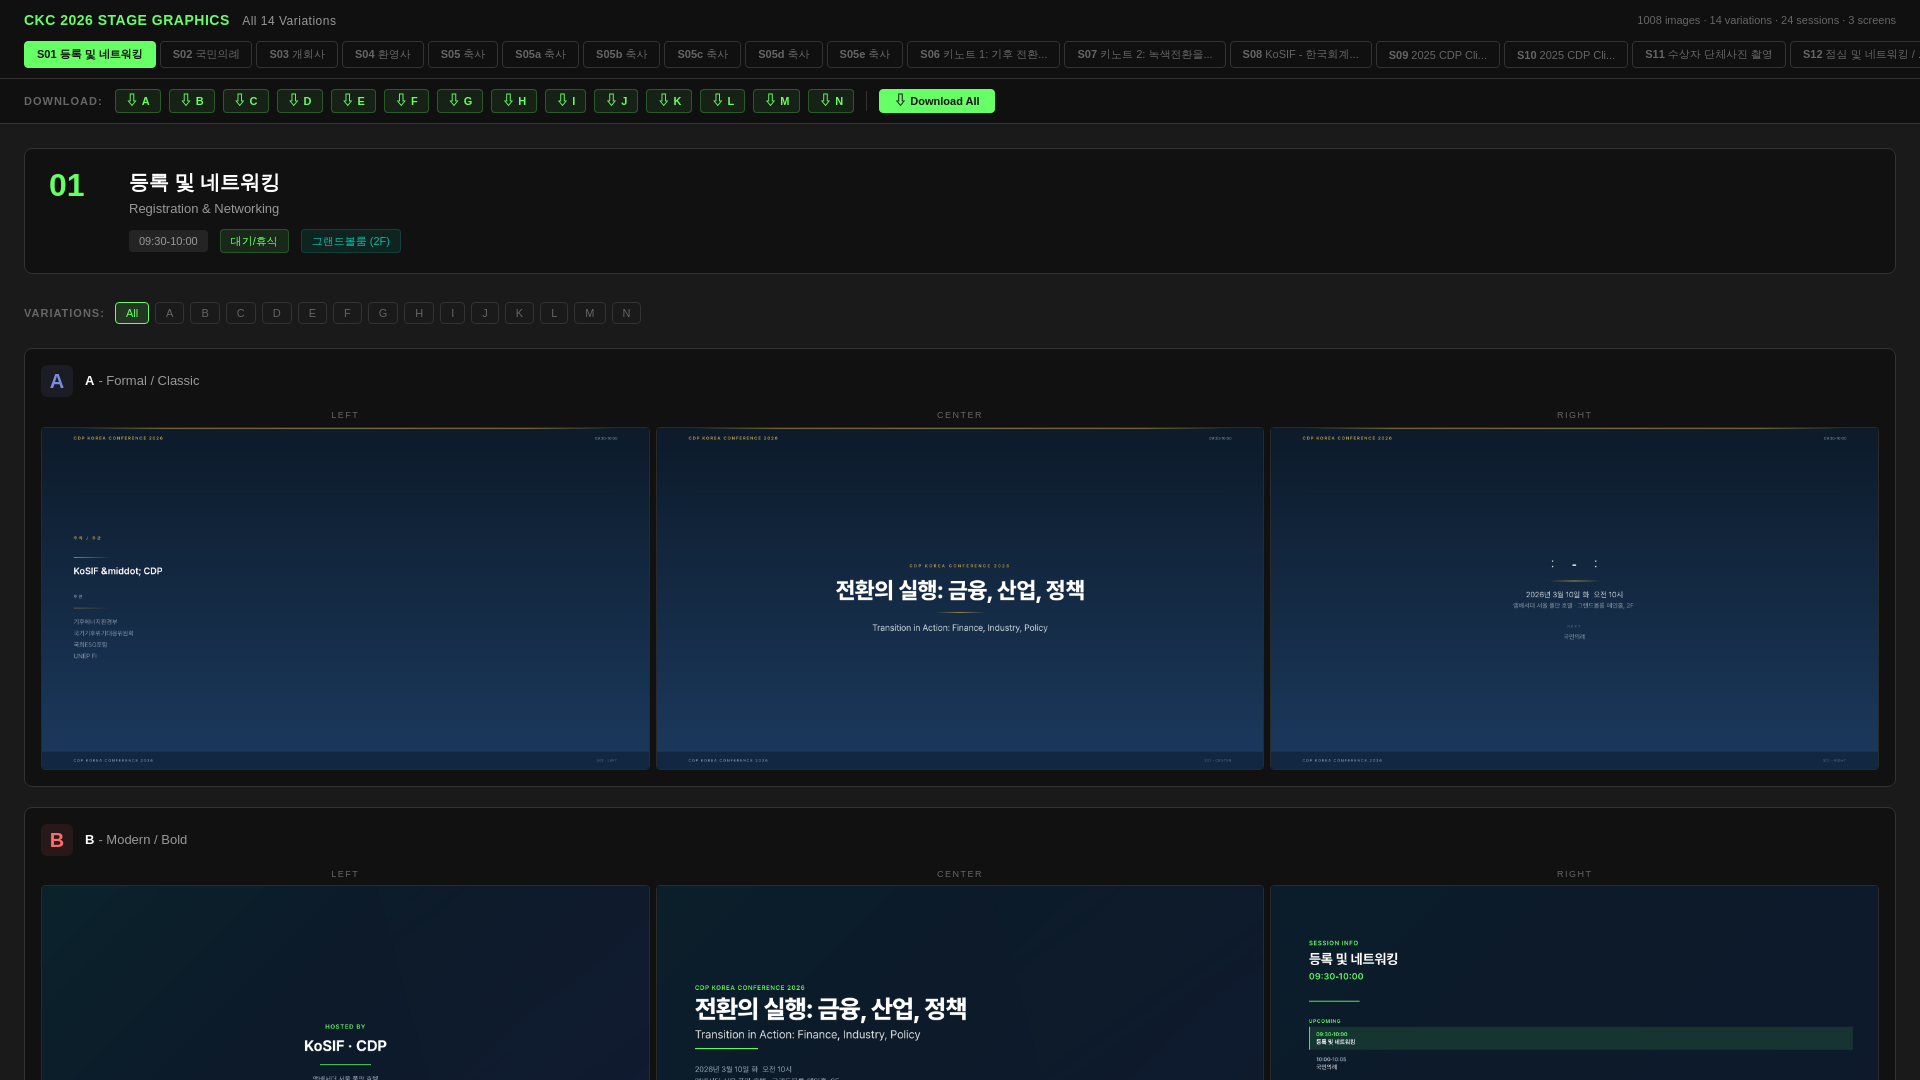Filter to variation M only
Viewport: 1920px width, 1080px height.
point(590,313)
